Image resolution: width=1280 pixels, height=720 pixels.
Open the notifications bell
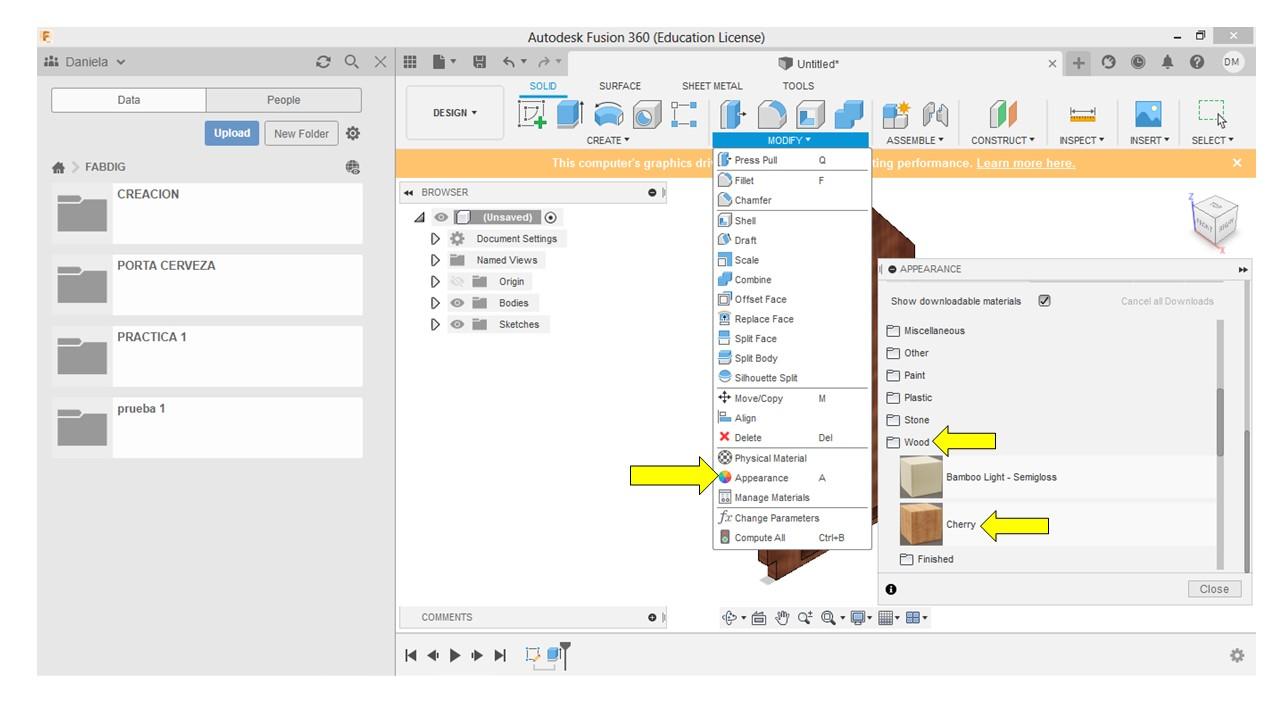click(x=1168, y=63)
